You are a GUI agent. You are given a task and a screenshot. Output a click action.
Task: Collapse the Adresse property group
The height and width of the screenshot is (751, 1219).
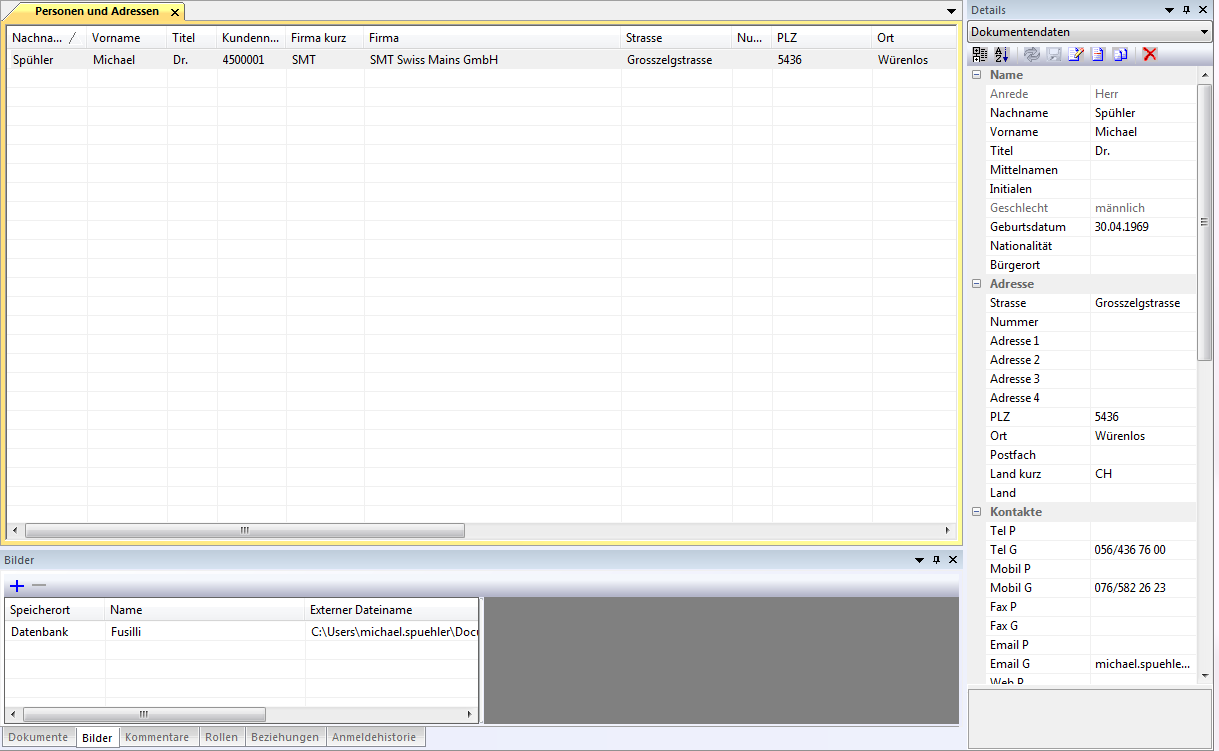[x=976, y=284]
